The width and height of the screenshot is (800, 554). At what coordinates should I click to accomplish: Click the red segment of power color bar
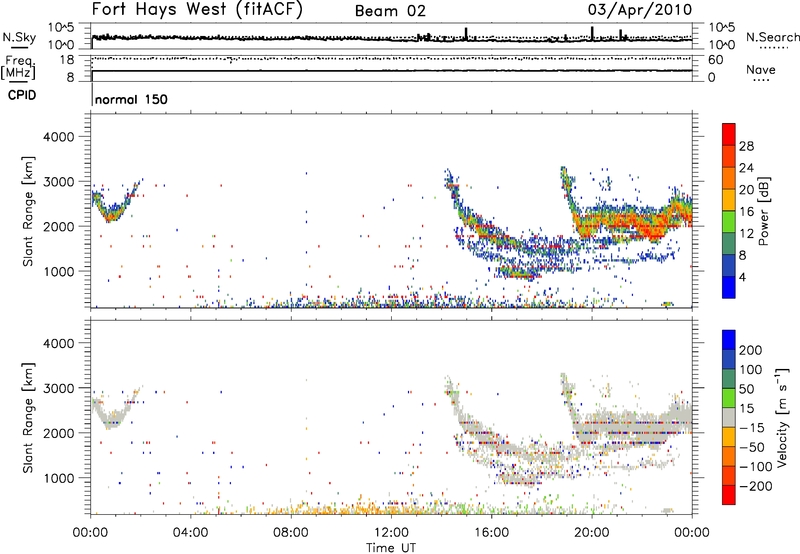pos(729,134)
